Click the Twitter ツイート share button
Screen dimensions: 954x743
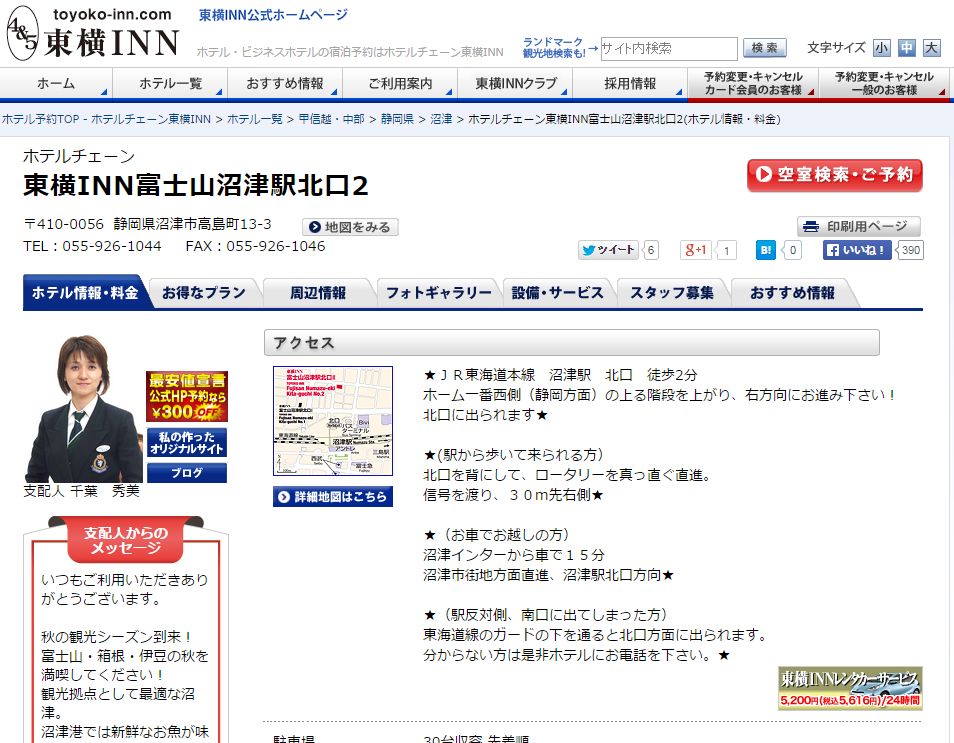point(608,250)
